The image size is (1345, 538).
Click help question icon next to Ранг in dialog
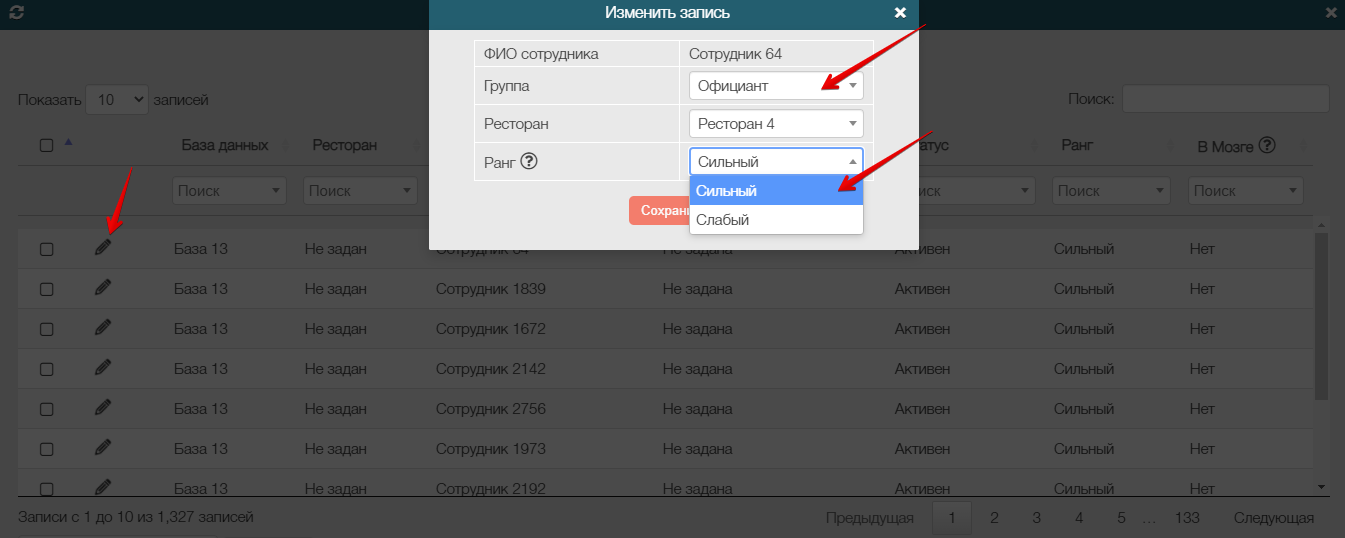click(x=529, y=161)
